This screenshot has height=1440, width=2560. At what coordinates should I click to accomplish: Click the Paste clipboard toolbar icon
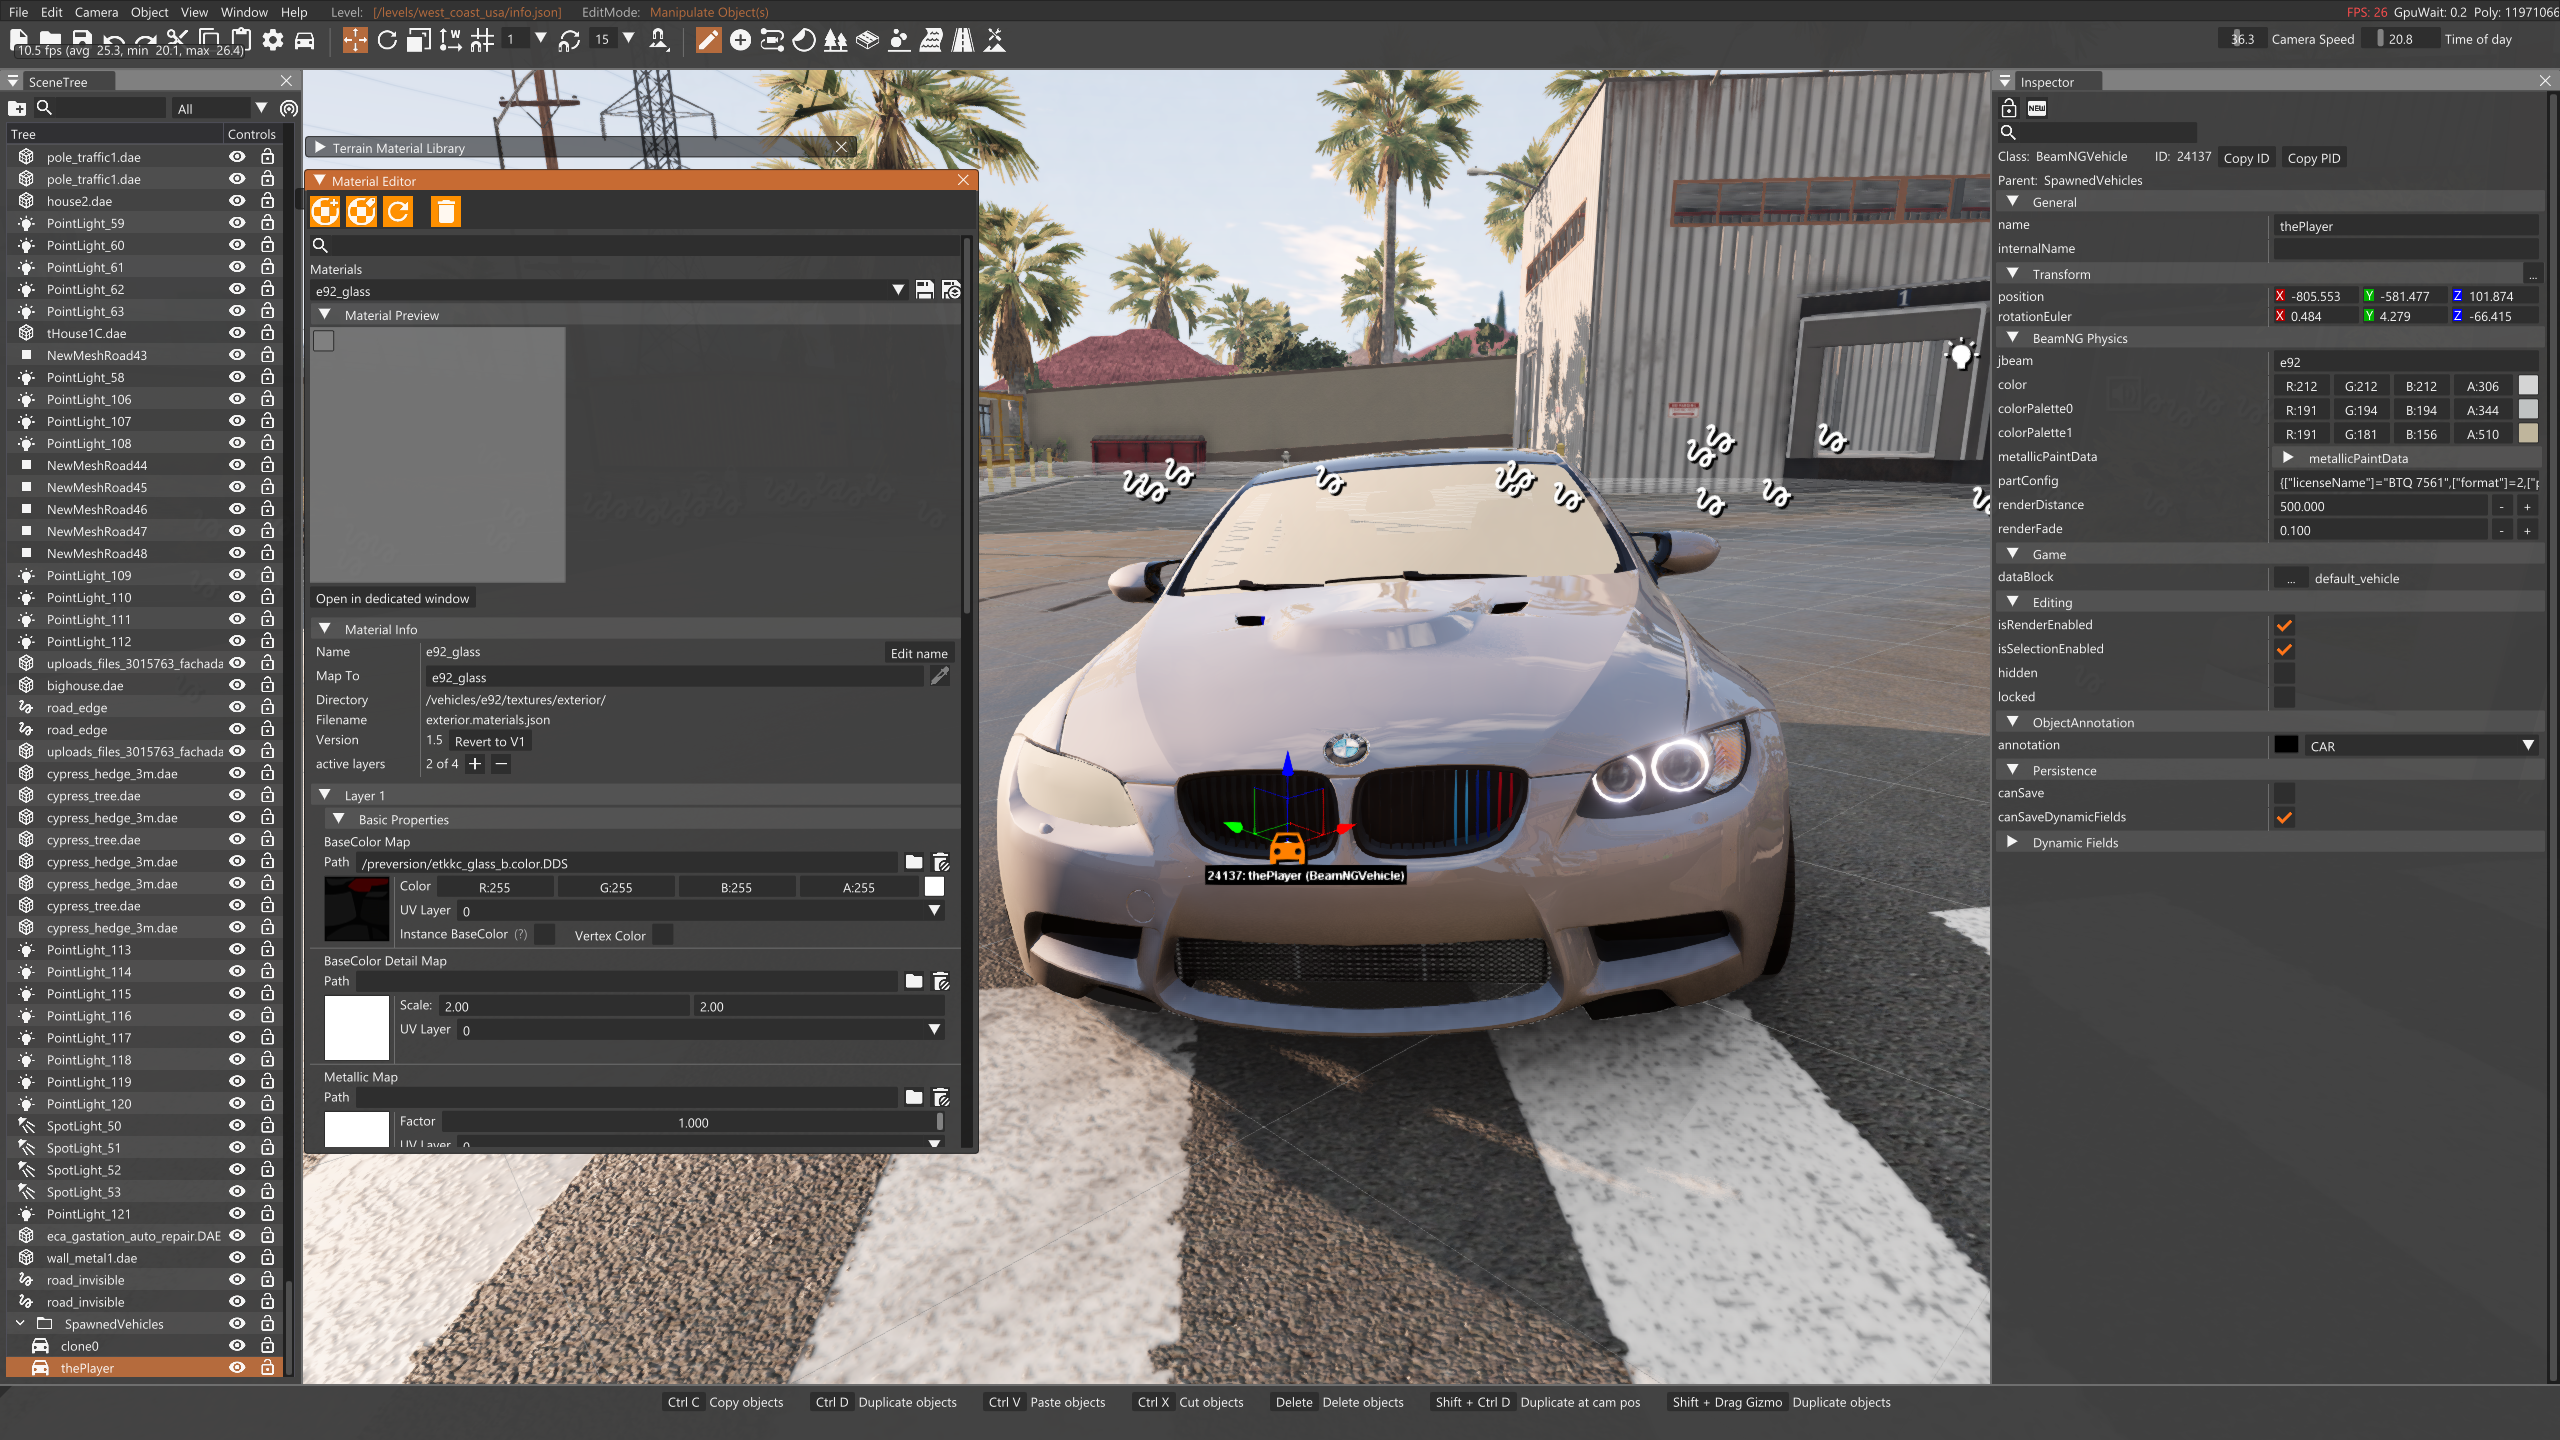[x=240, y=39]
